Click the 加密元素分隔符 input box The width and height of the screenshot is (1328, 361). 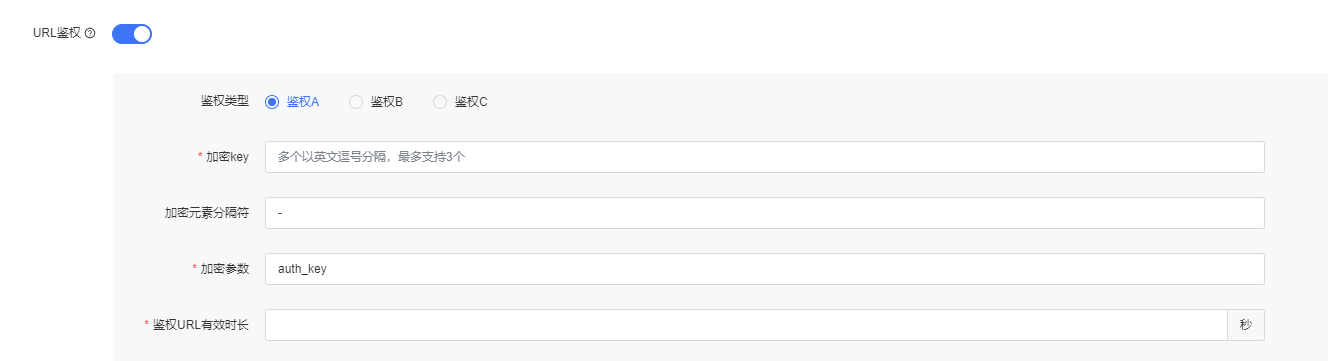(x=765, y=213)
